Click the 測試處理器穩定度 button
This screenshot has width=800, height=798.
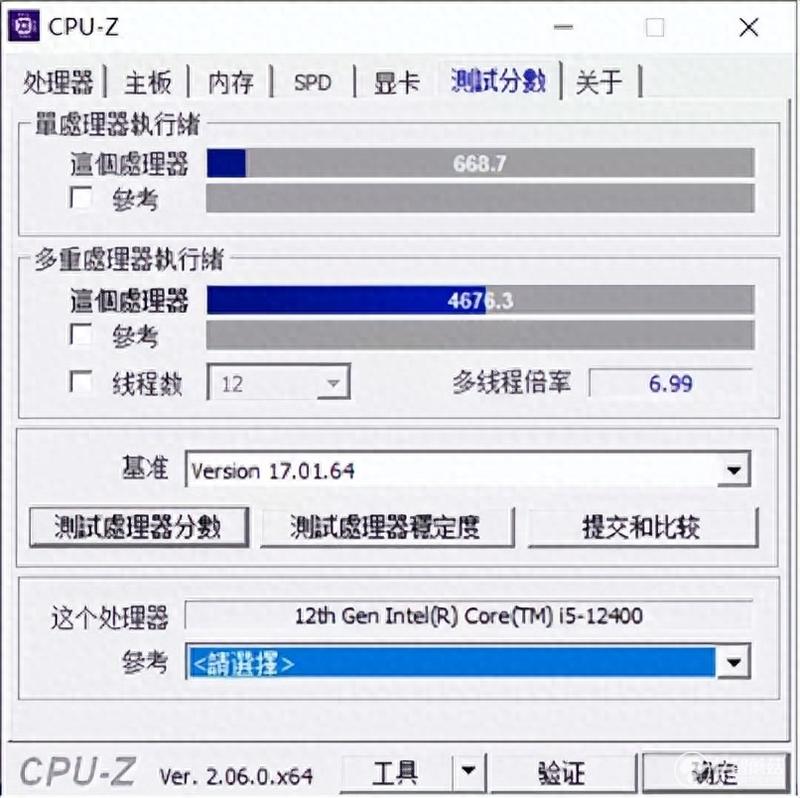(x=387, y=527)
